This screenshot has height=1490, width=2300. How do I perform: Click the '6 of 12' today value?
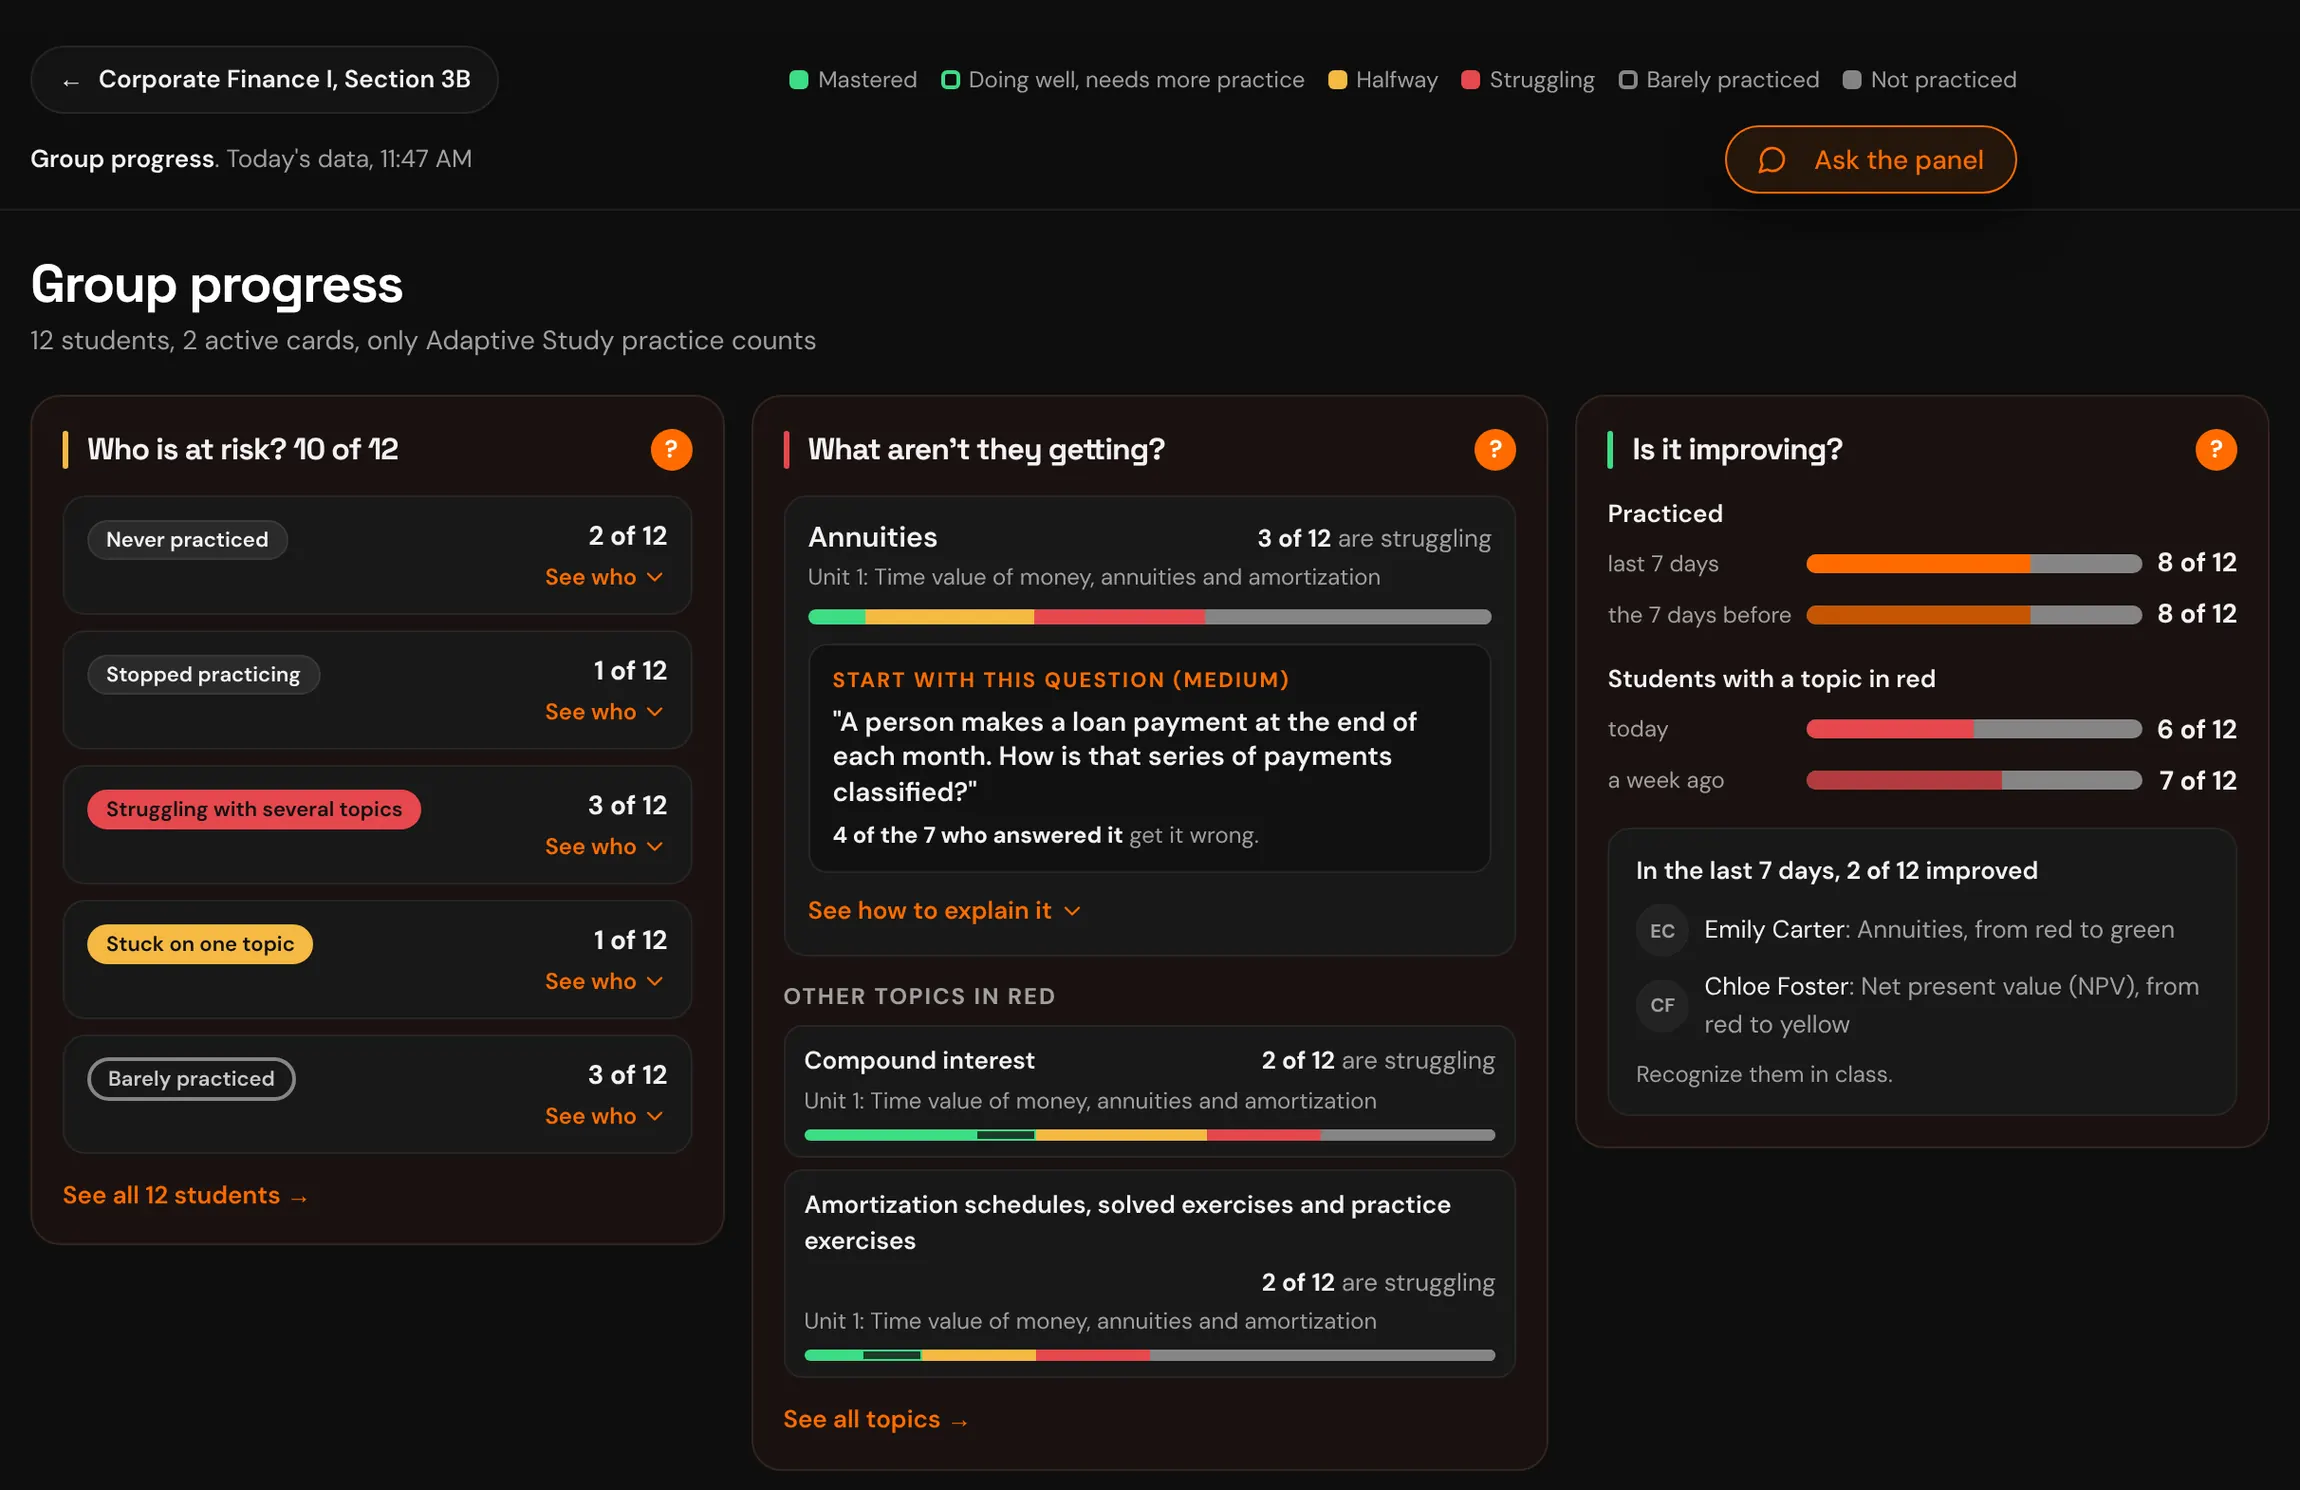coord(2196,730)
